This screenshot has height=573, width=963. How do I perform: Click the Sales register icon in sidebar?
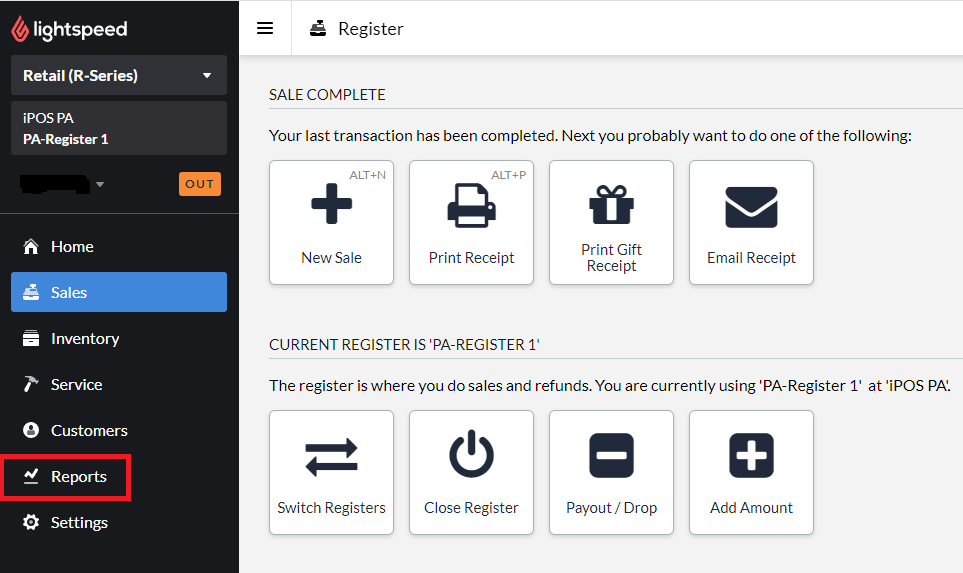[x=31, y=292]
